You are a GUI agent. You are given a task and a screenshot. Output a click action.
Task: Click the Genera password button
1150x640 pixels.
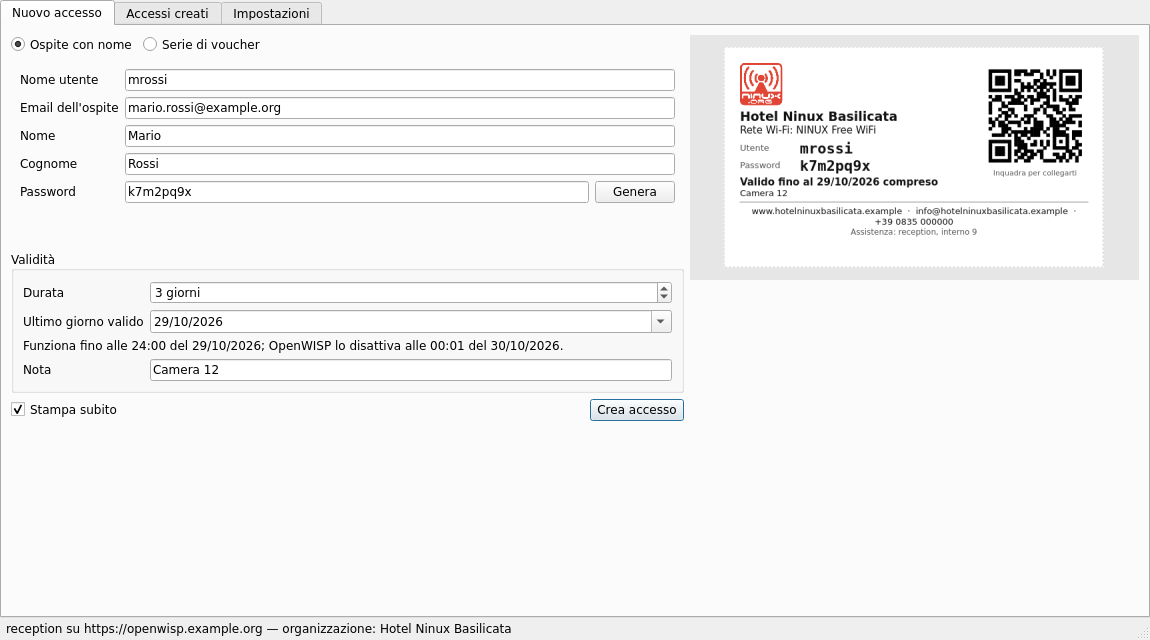(x=634, y=192)
